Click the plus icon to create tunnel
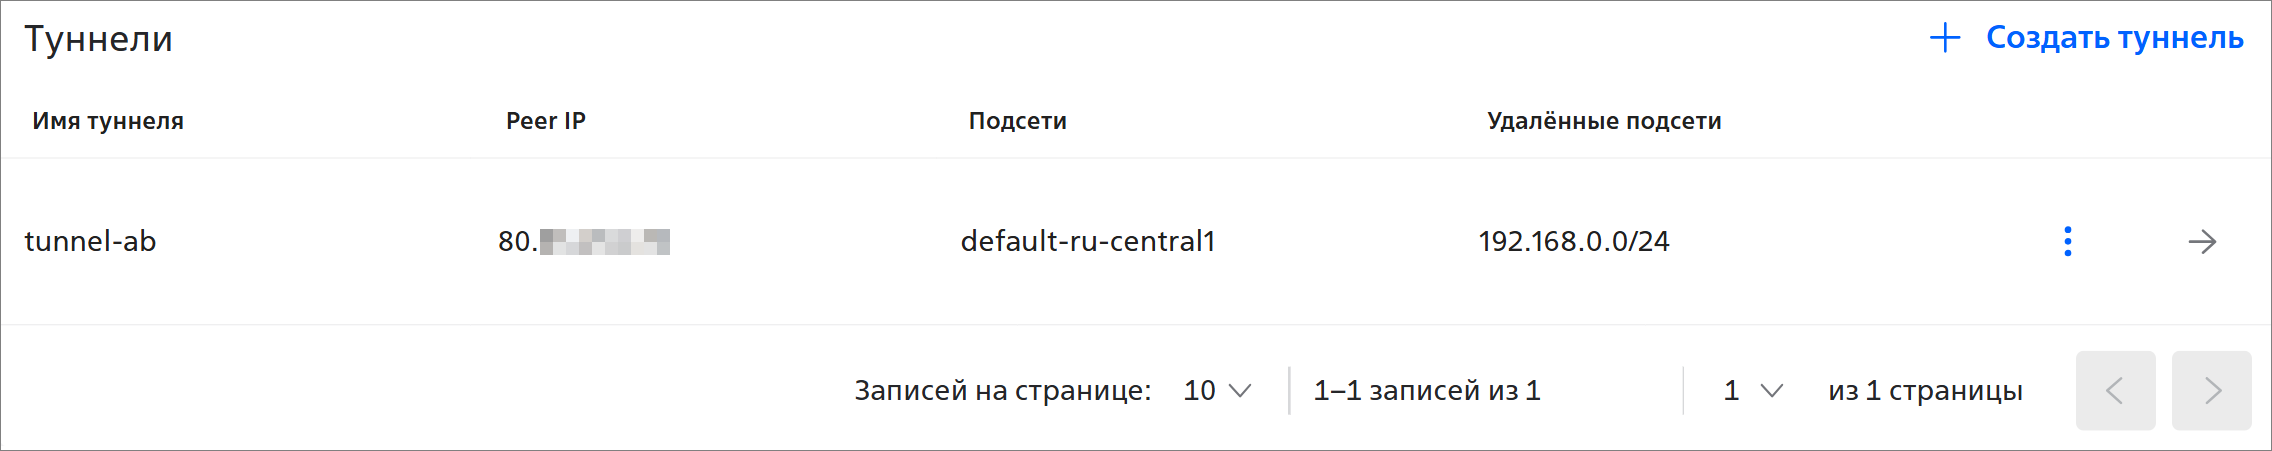 coord(1945,38)
